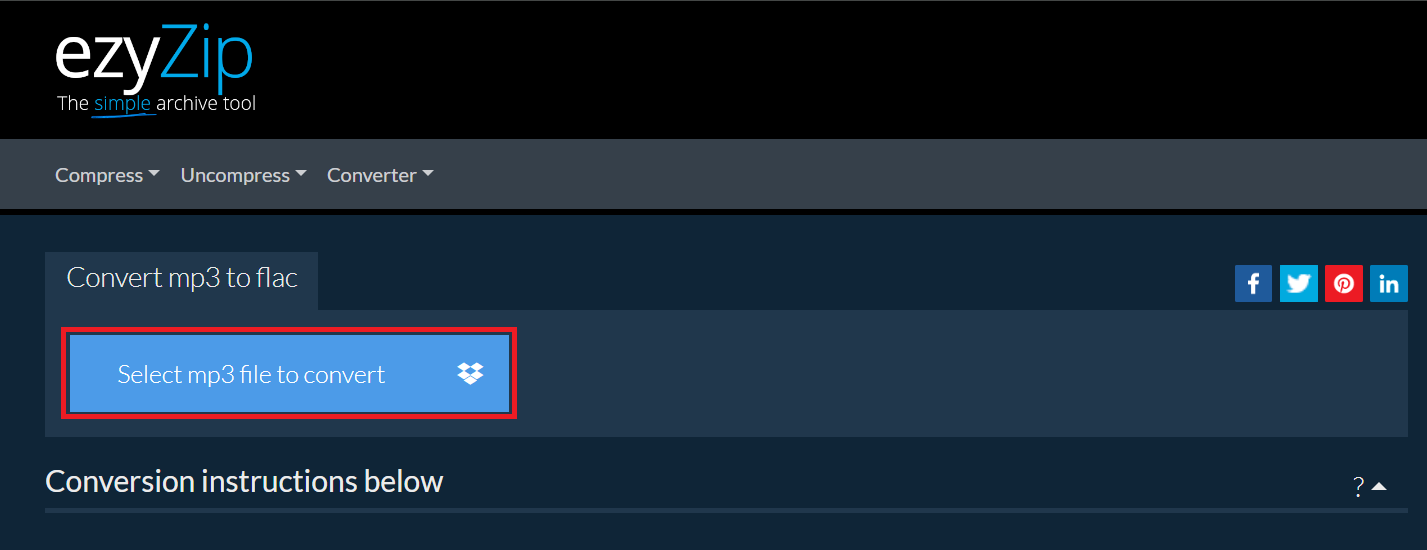Collapse instructions with the up arrow
Viewport: 1427px width, 550px height.
click(x=1379, y=487)
